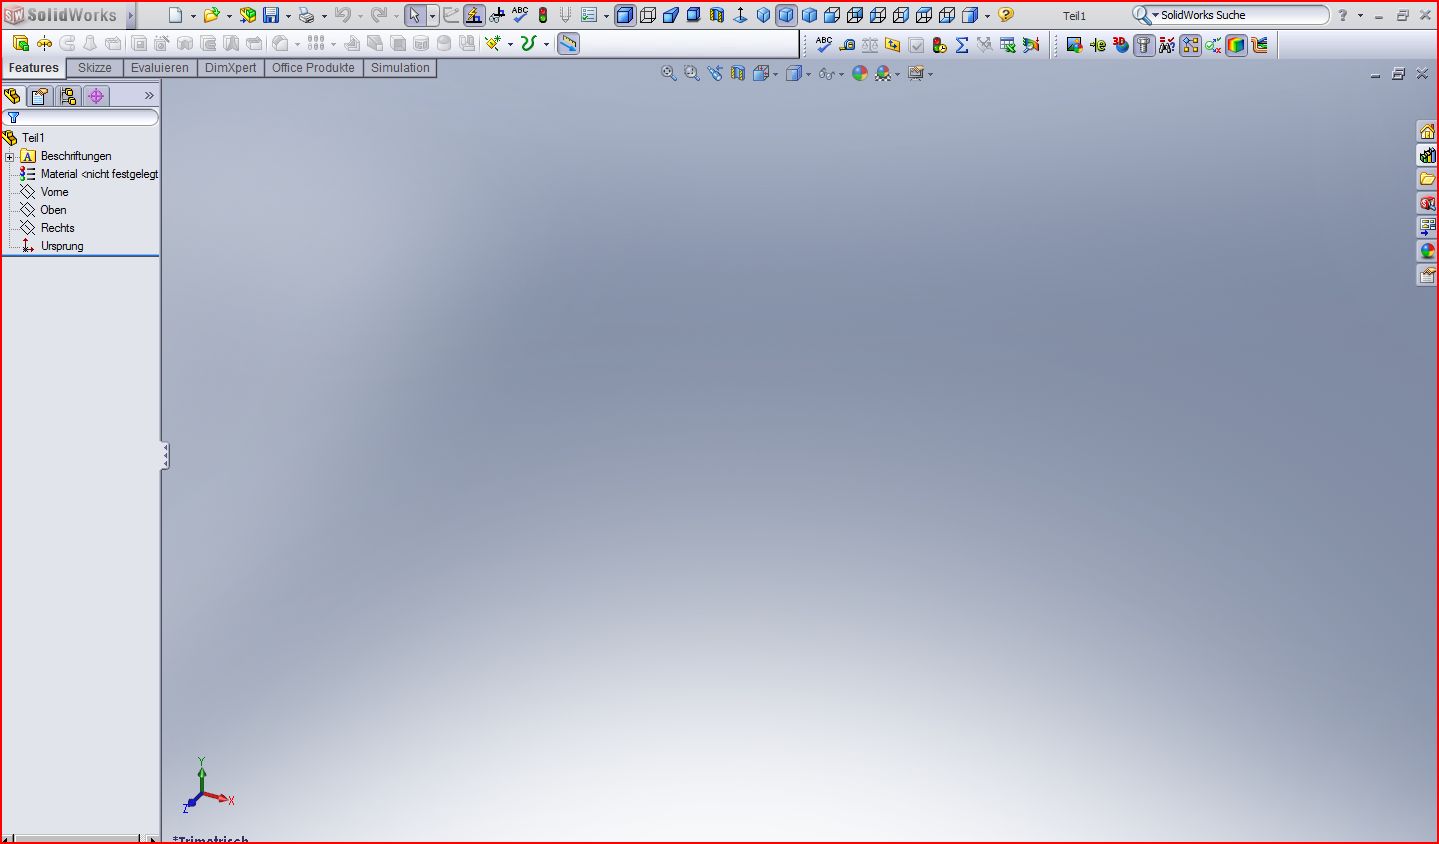1439x844 pixels.
Task: Open an existing file via folder icon
Action: 211,15
